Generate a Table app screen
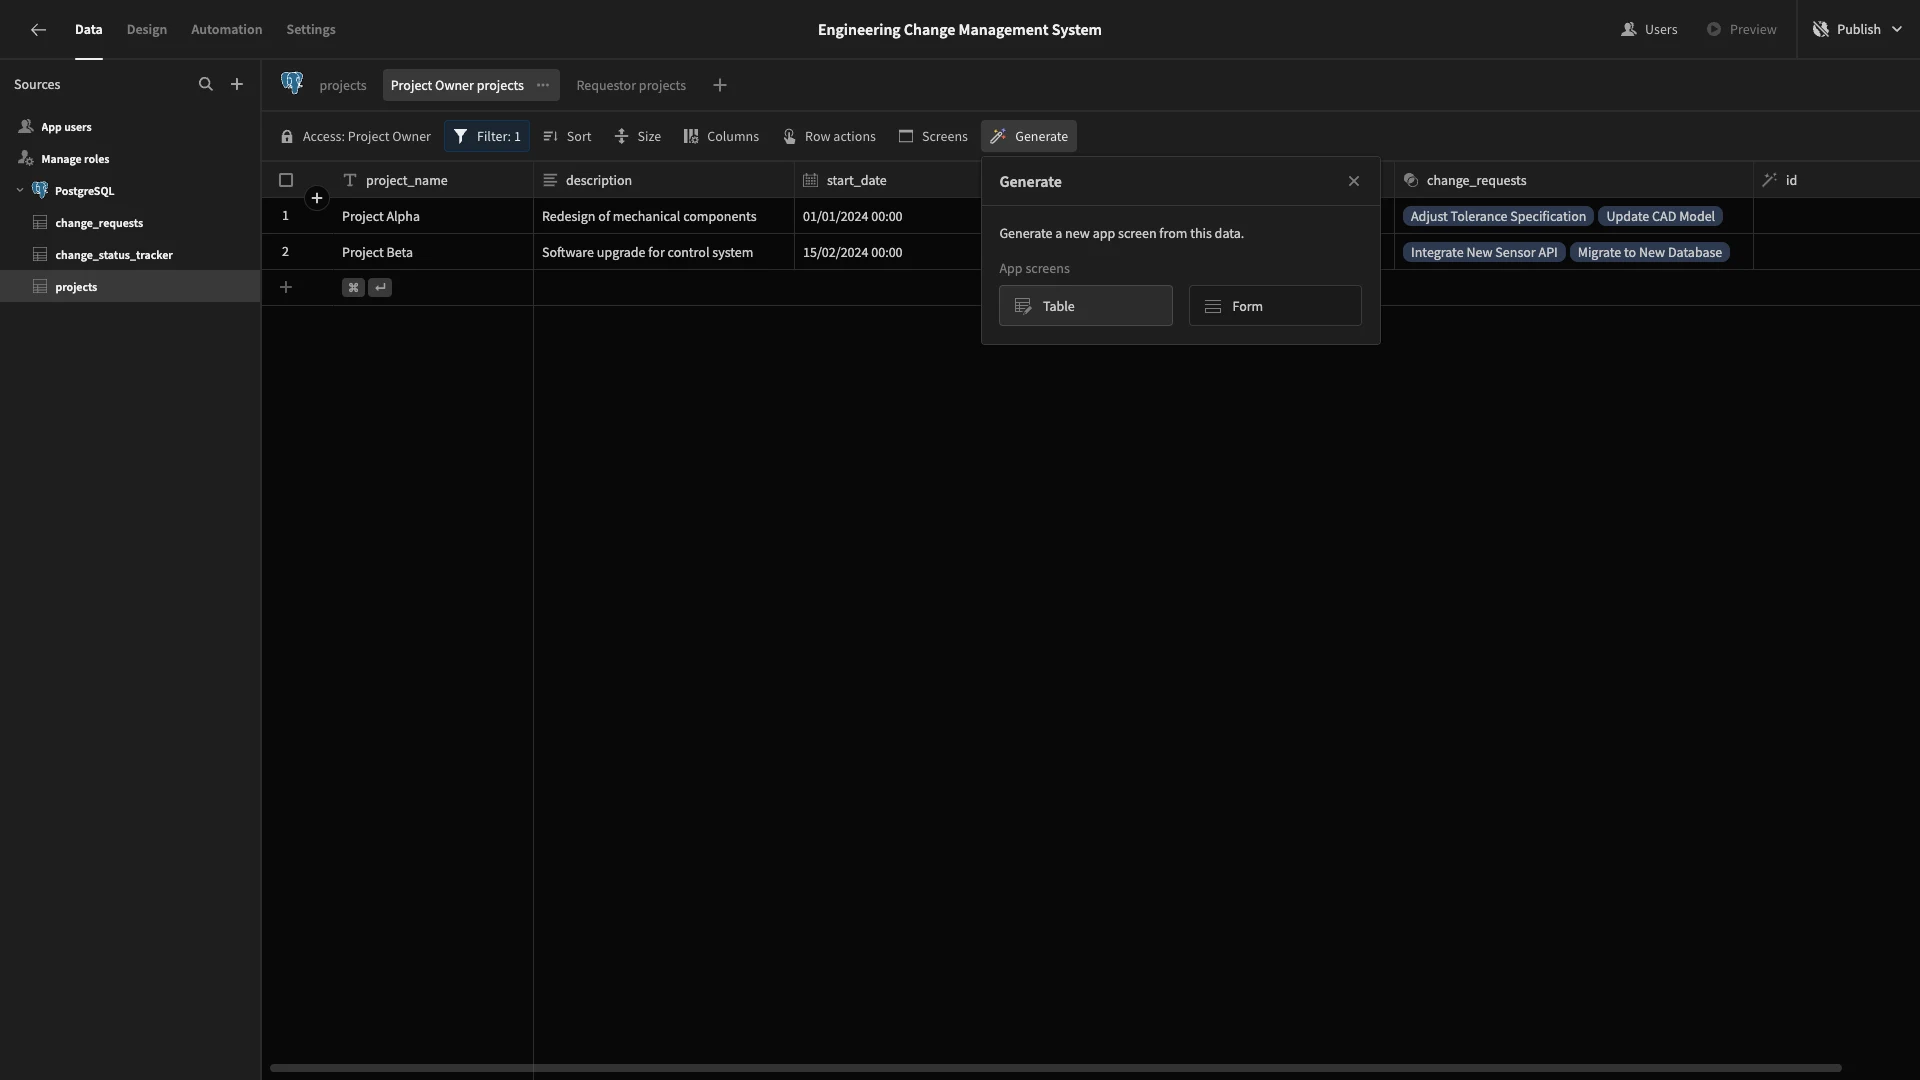Image resolution: width=1920 pixels, height=1080 pixels. click(1086, 306)
